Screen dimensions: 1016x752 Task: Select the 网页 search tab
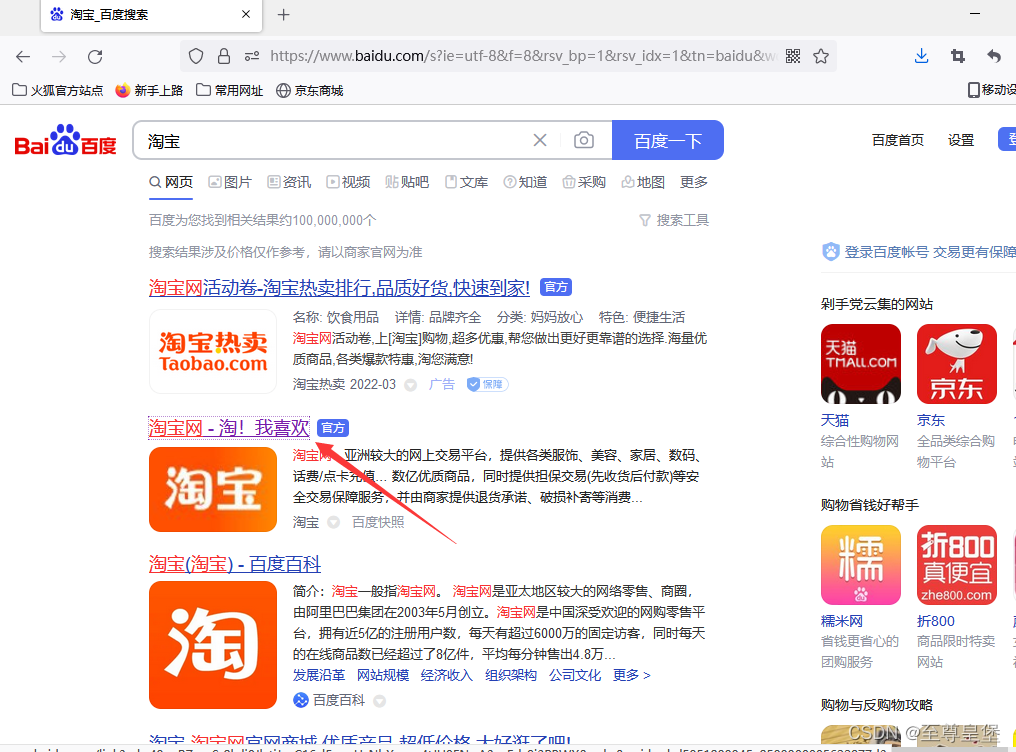tap(171, 182)
